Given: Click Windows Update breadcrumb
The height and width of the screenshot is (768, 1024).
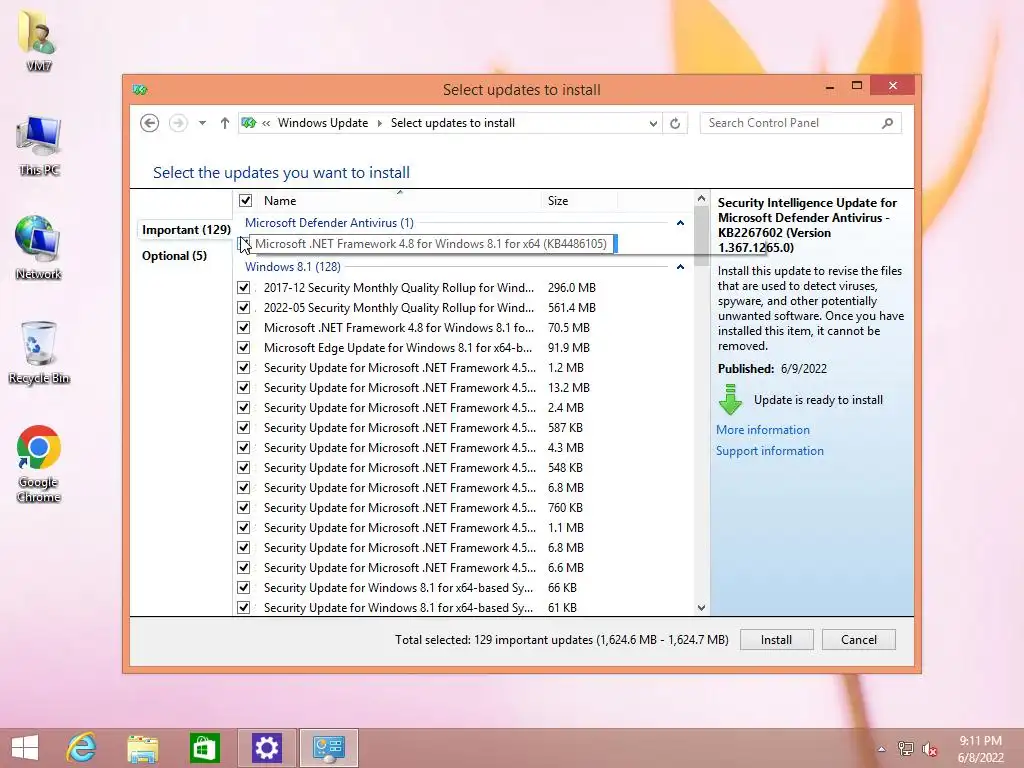Looking at the screenshot, I should coord(323,123).
